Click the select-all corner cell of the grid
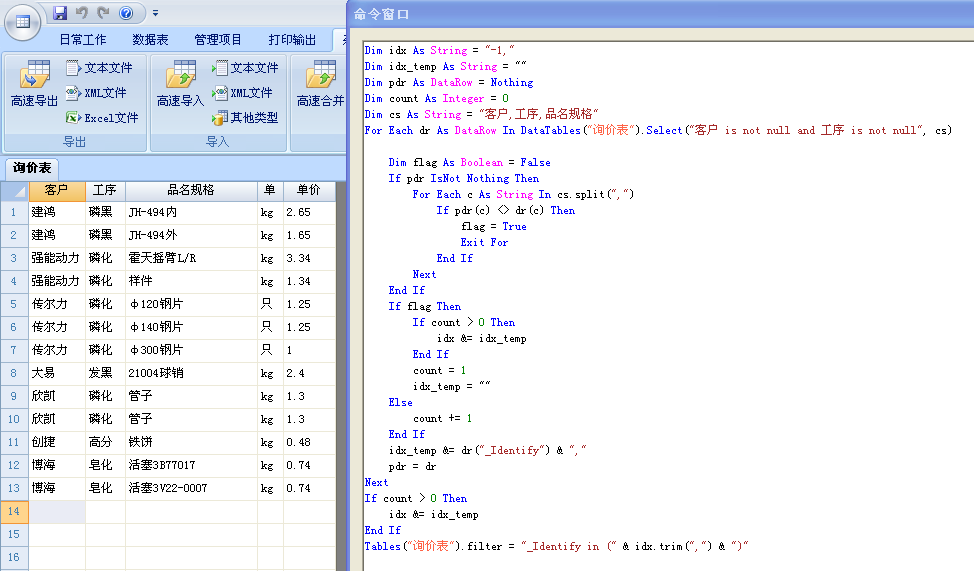974x571 pixels. tap(14, 190)
